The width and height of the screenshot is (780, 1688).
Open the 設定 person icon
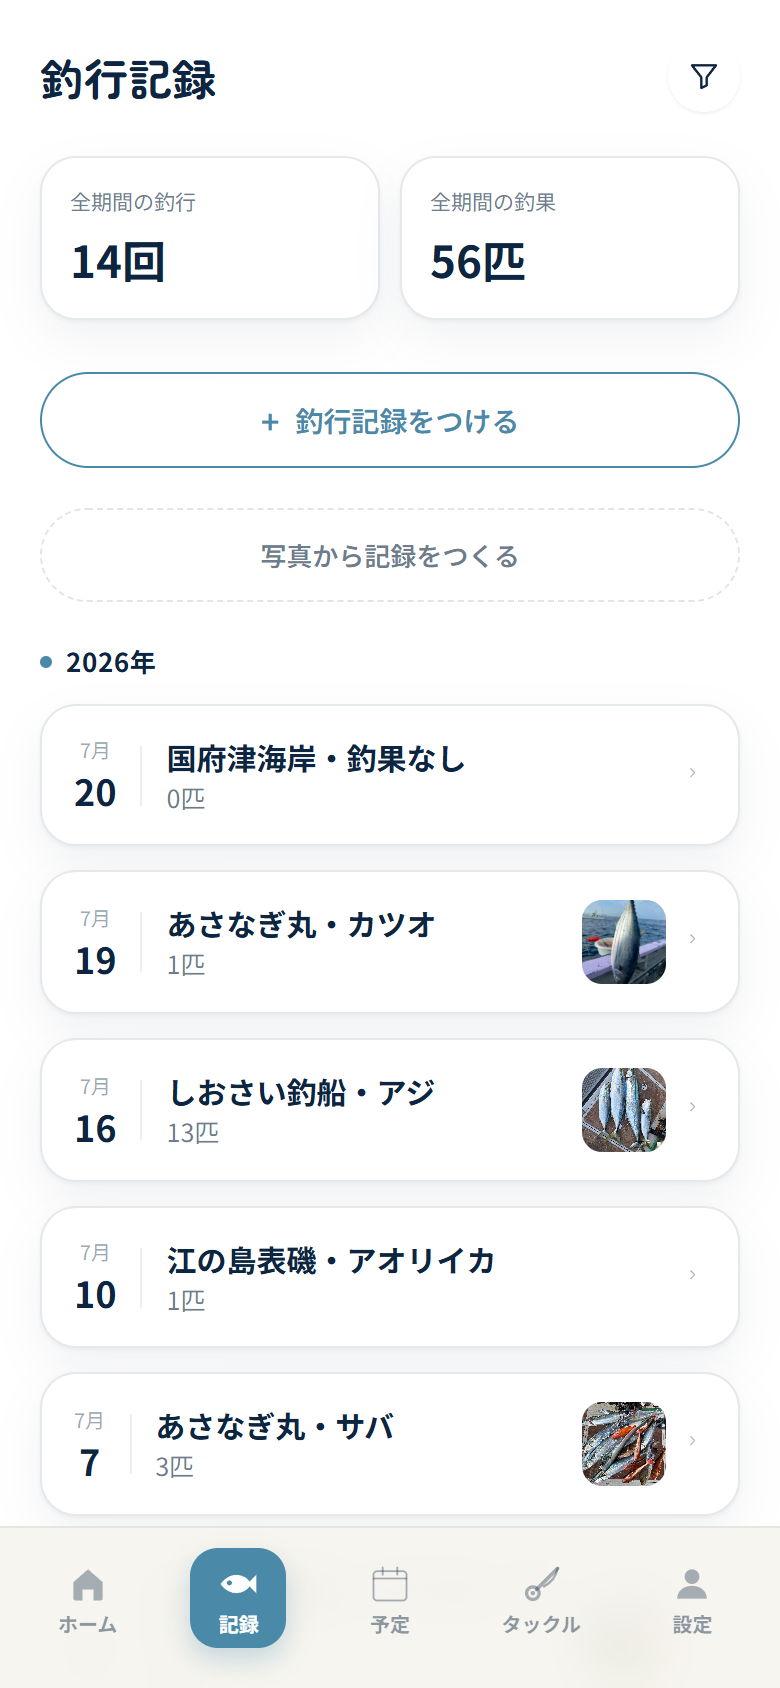coord(692,1584)
